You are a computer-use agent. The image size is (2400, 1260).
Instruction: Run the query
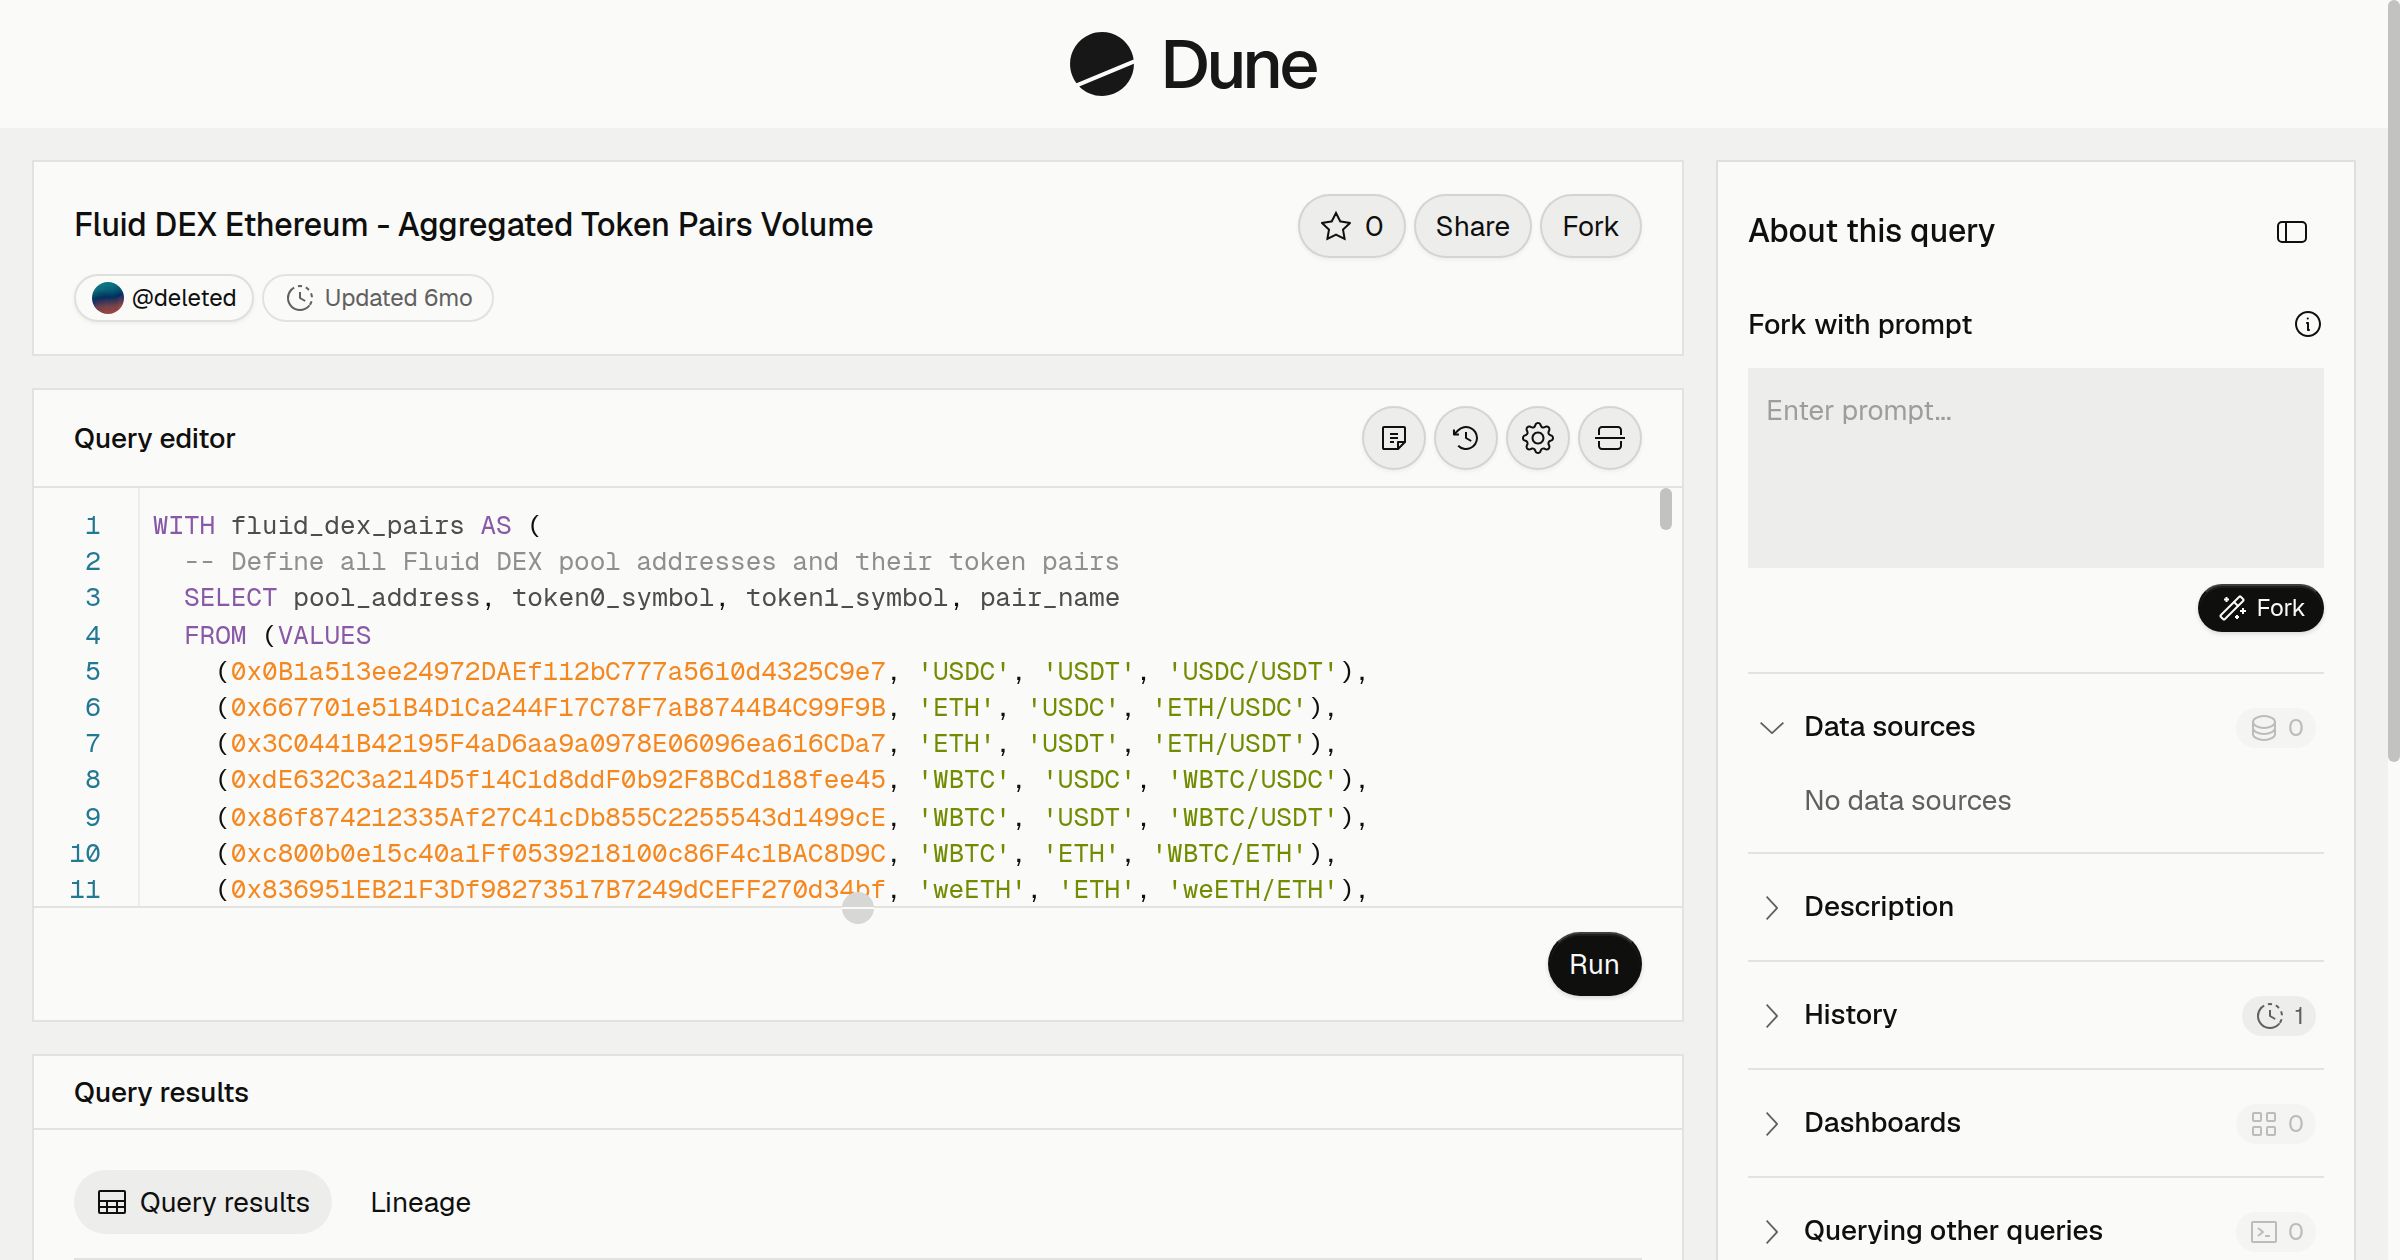(1594, 964)
